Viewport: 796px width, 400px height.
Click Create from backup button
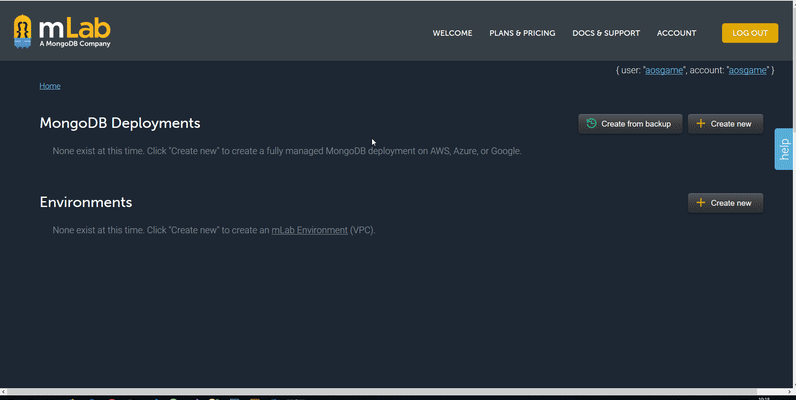click(630, 124)
